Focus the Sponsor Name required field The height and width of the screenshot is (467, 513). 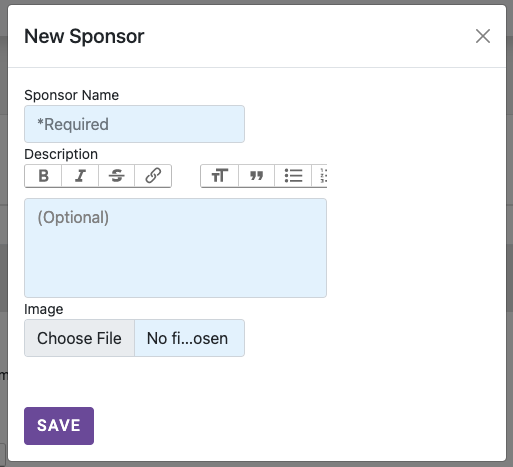pyautogui.click(x=134, y=124)
